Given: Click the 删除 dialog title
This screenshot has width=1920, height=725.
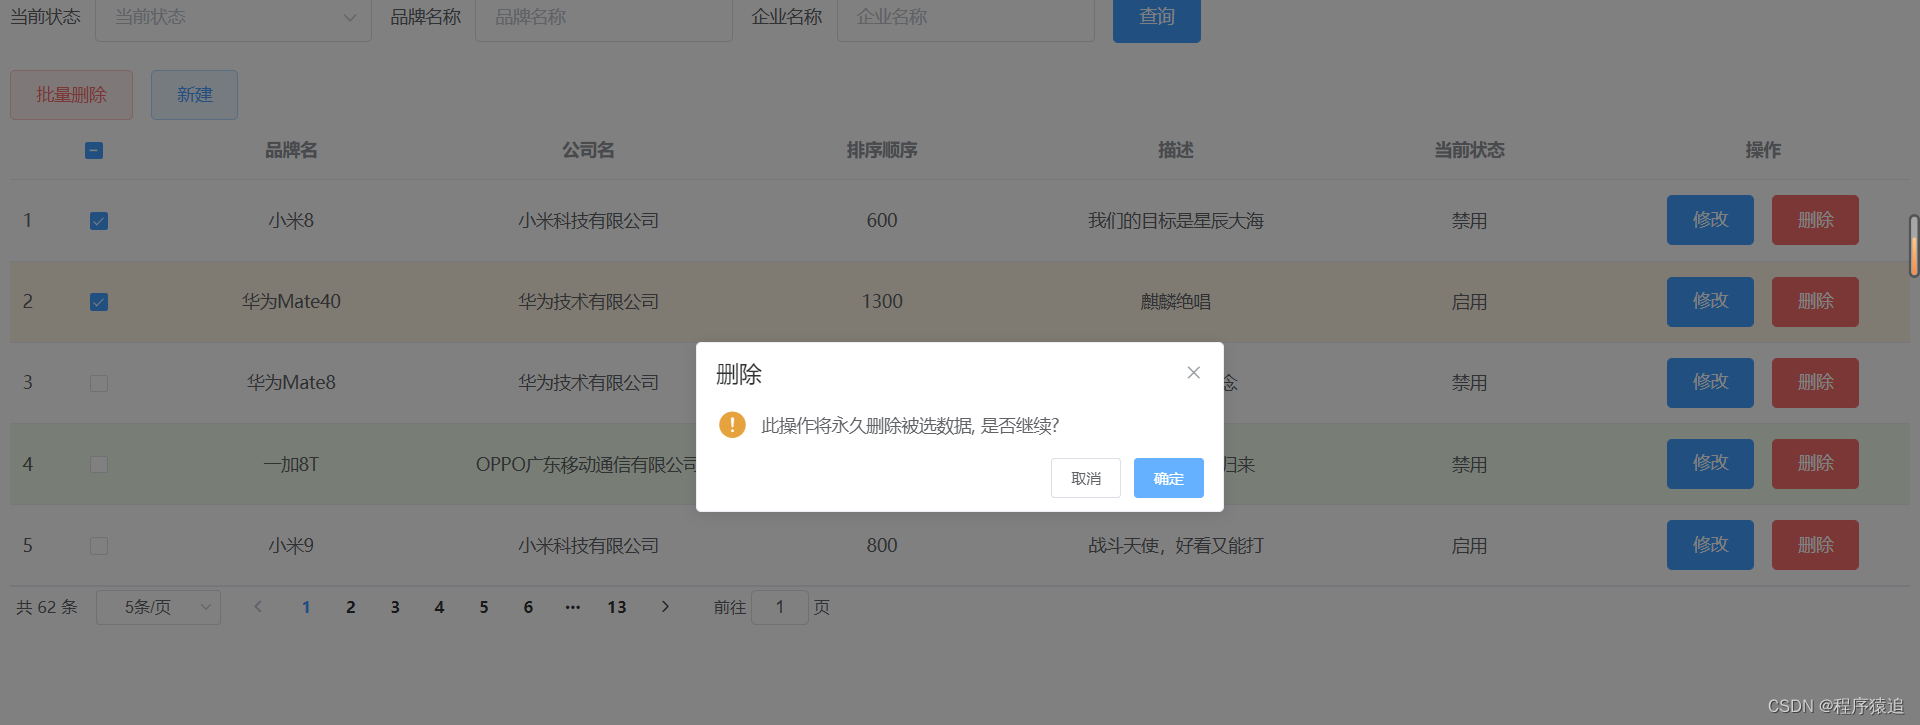Looking at the screenshot, I should tap(739, 374).
